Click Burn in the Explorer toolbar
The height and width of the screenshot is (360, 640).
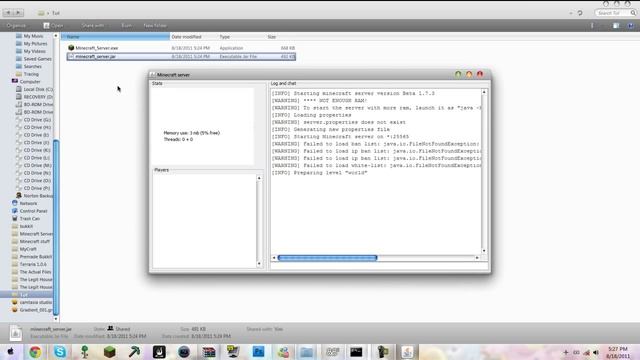(127, 25)
